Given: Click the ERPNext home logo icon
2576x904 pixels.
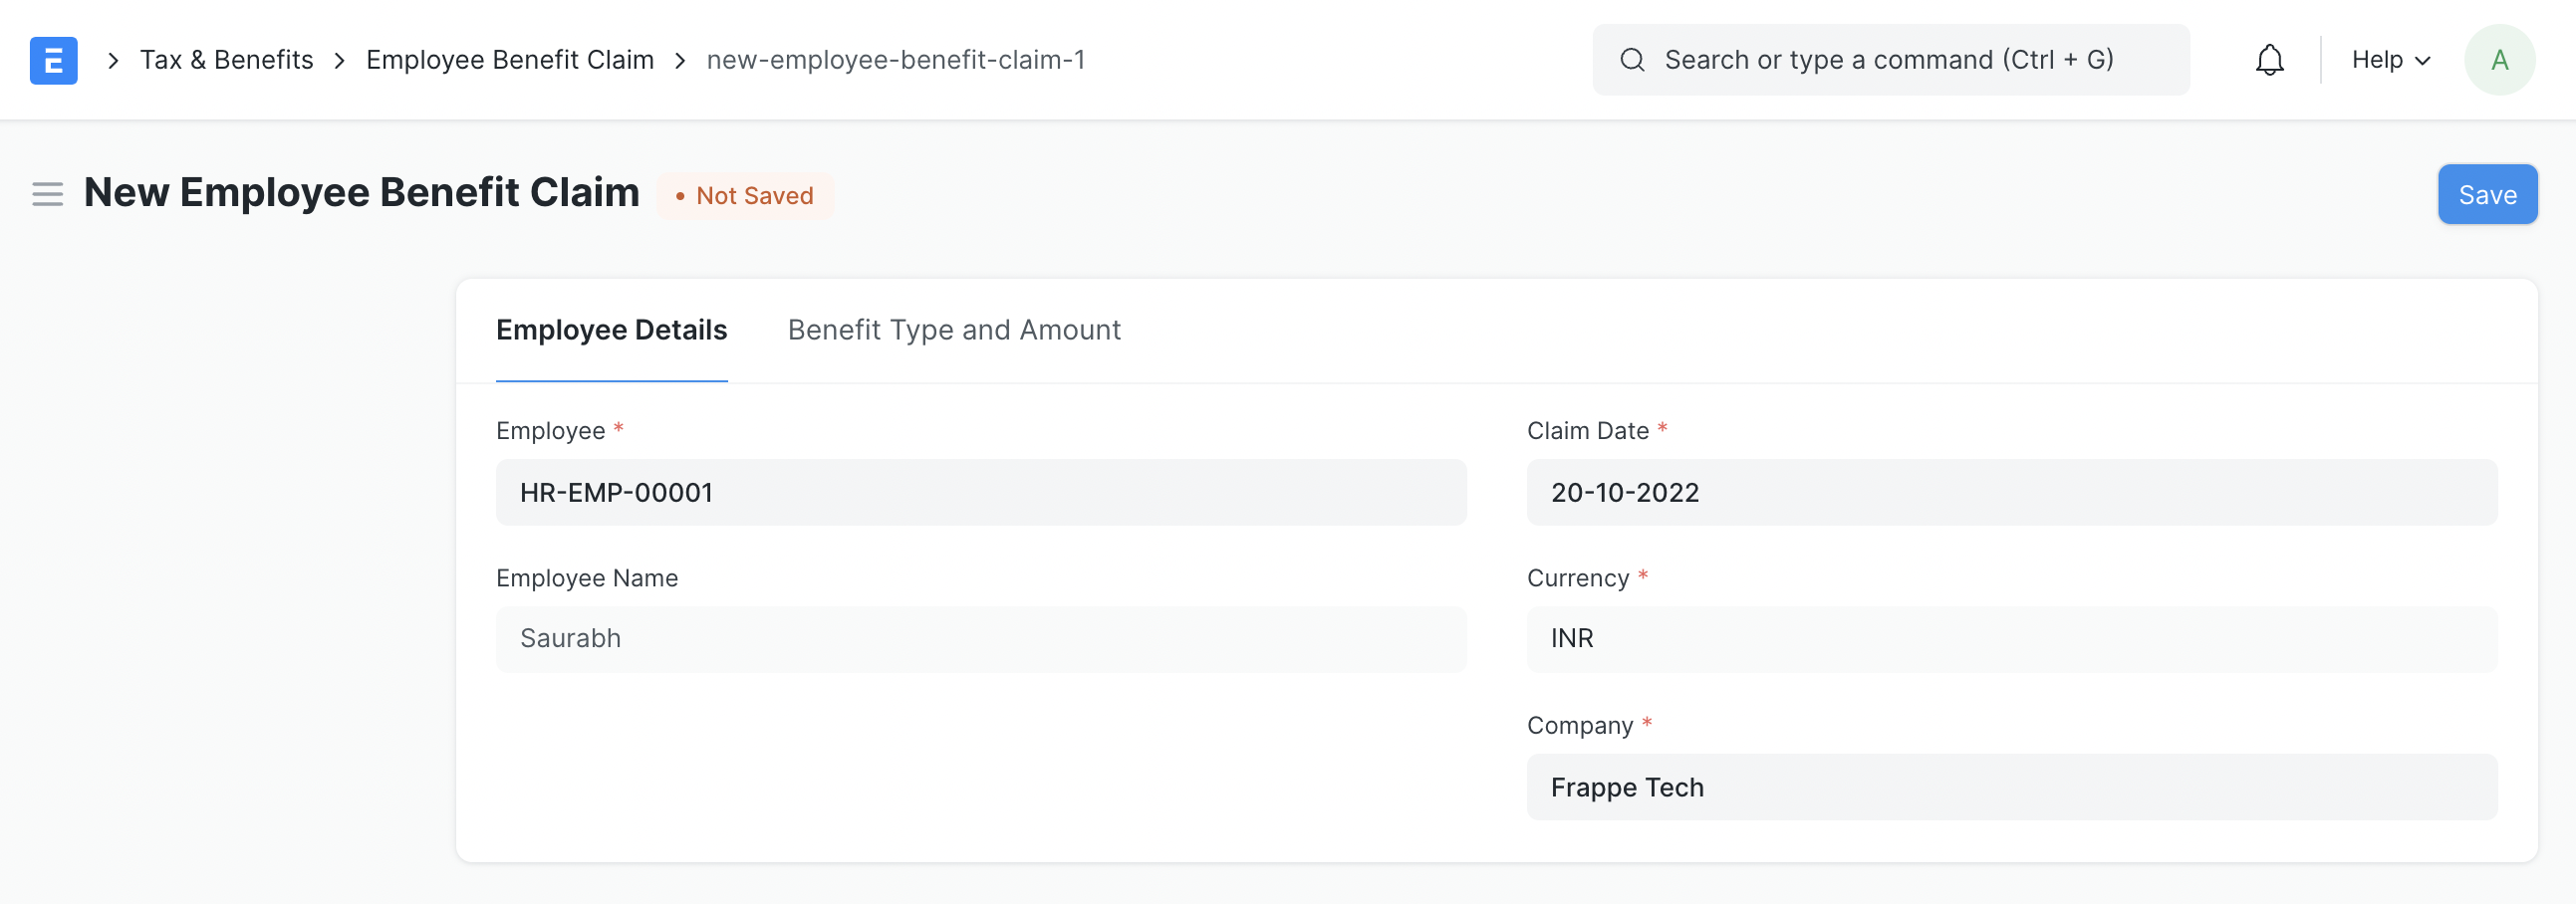Looking at the screenshot, I should pos(53,60).
